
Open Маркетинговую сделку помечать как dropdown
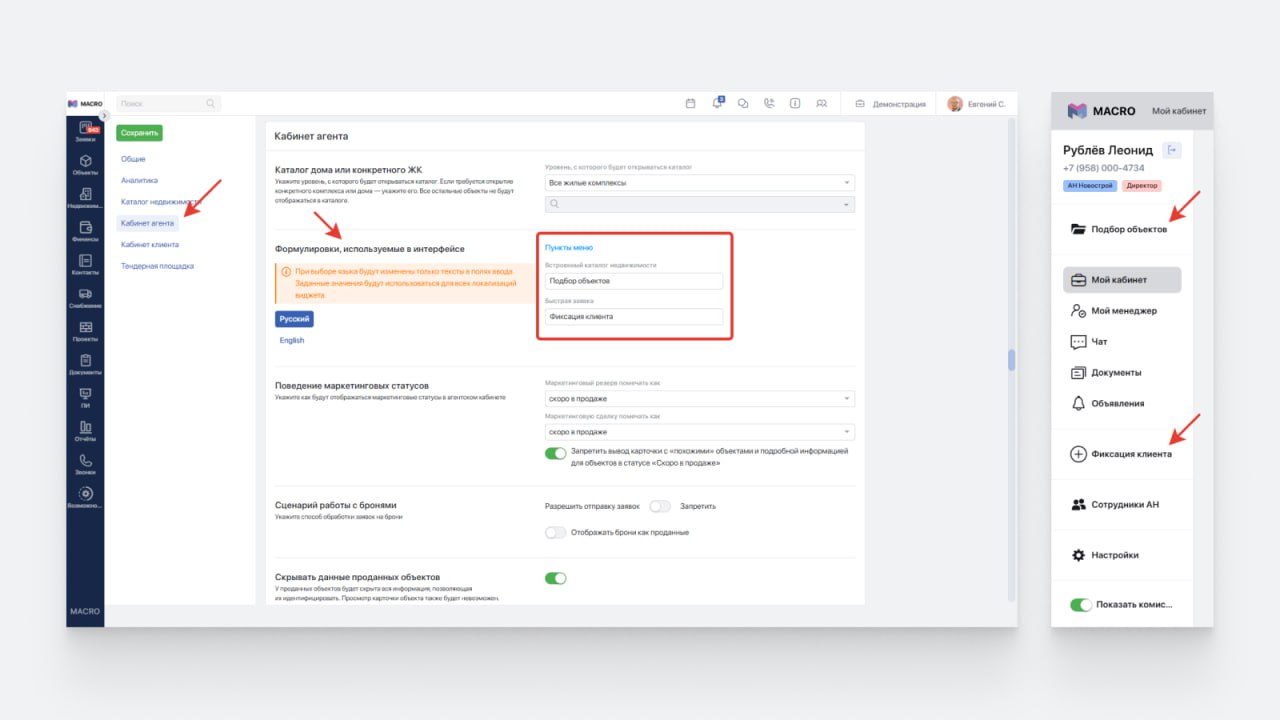pos(699,432)
